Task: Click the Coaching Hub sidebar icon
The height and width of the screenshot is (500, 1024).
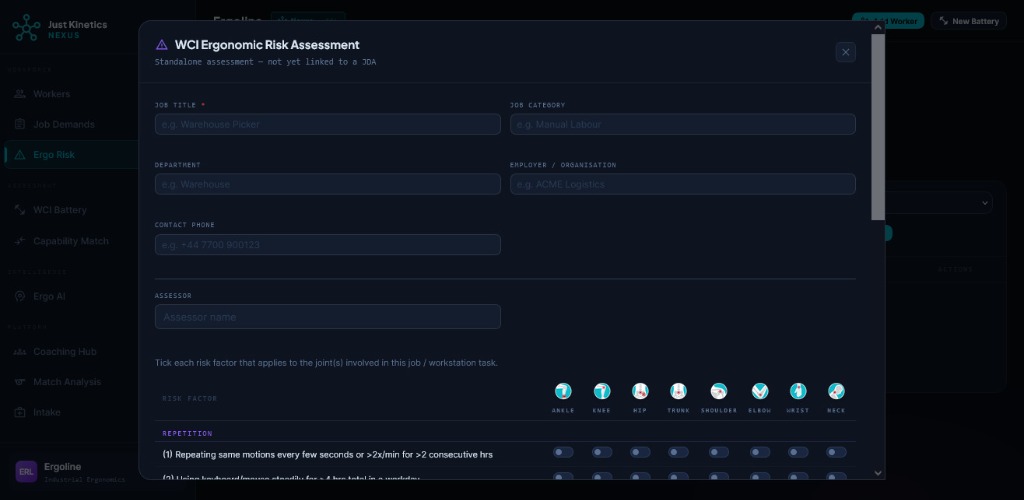Action: click(x=20, y=352)
